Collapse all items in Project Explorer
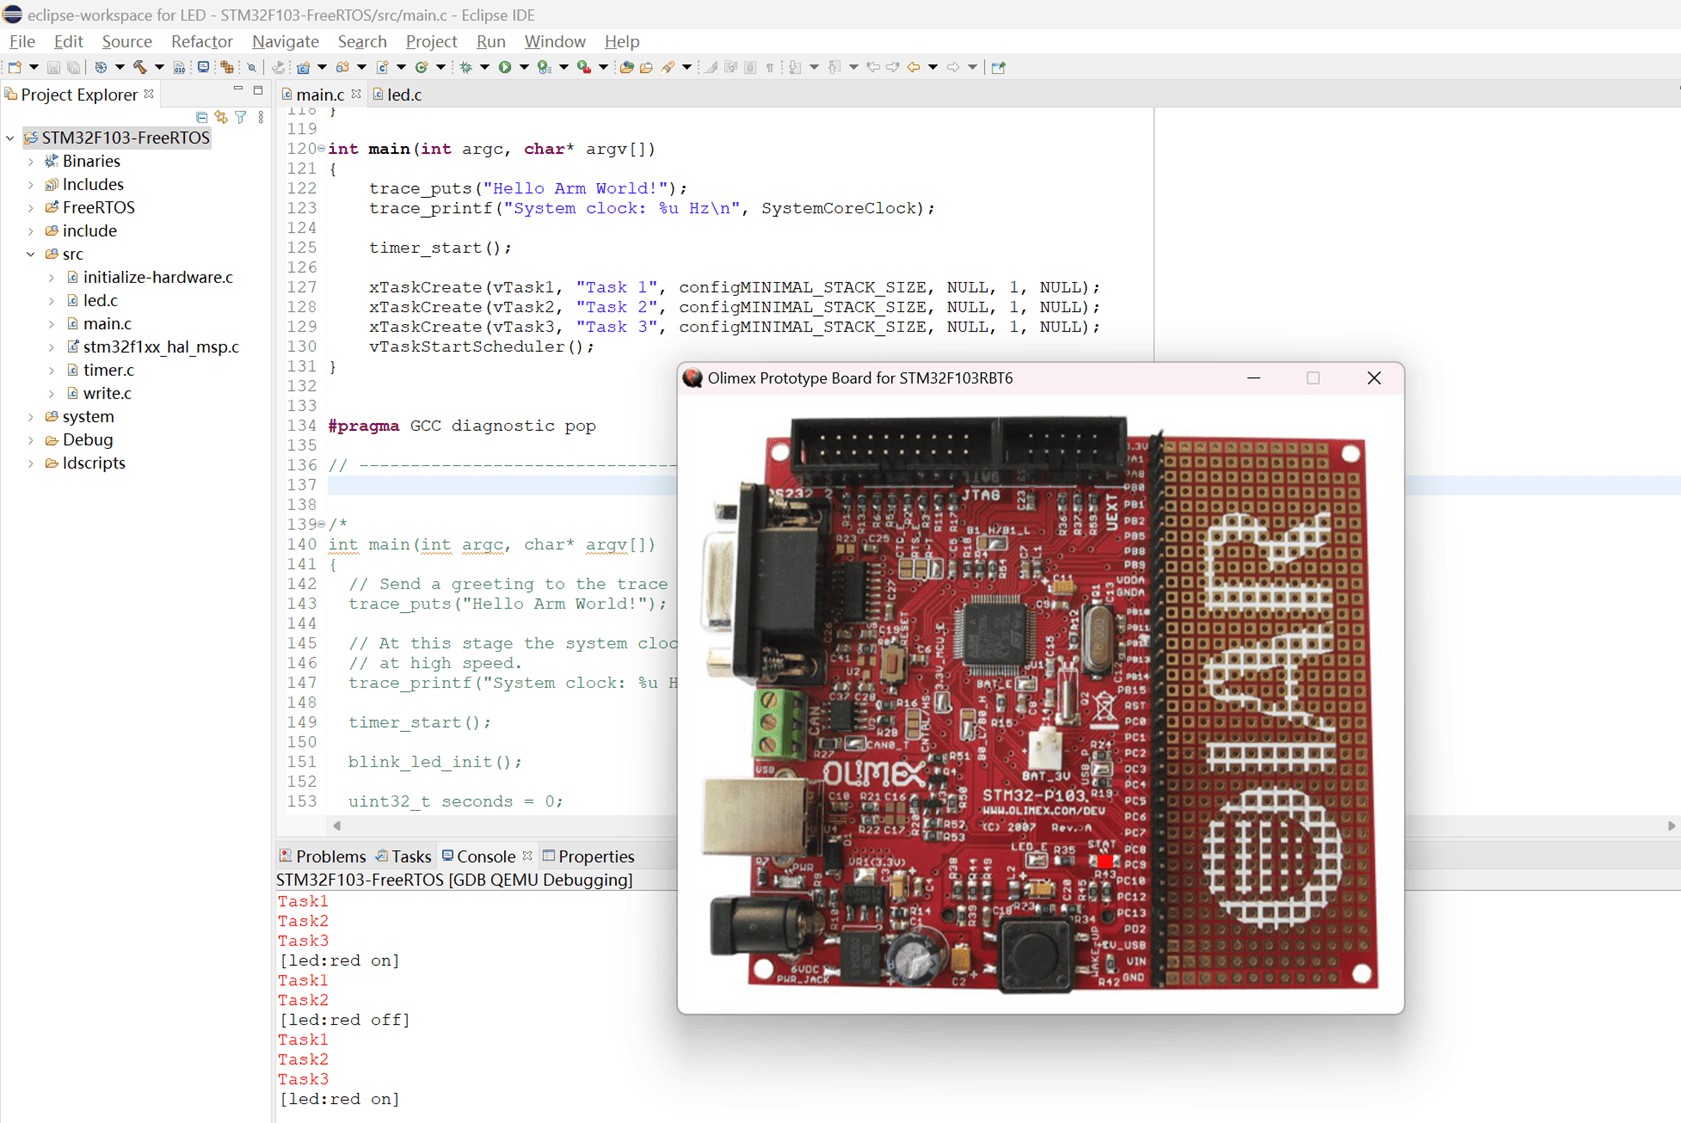The image size is (1681, 1123). (202, 117)
